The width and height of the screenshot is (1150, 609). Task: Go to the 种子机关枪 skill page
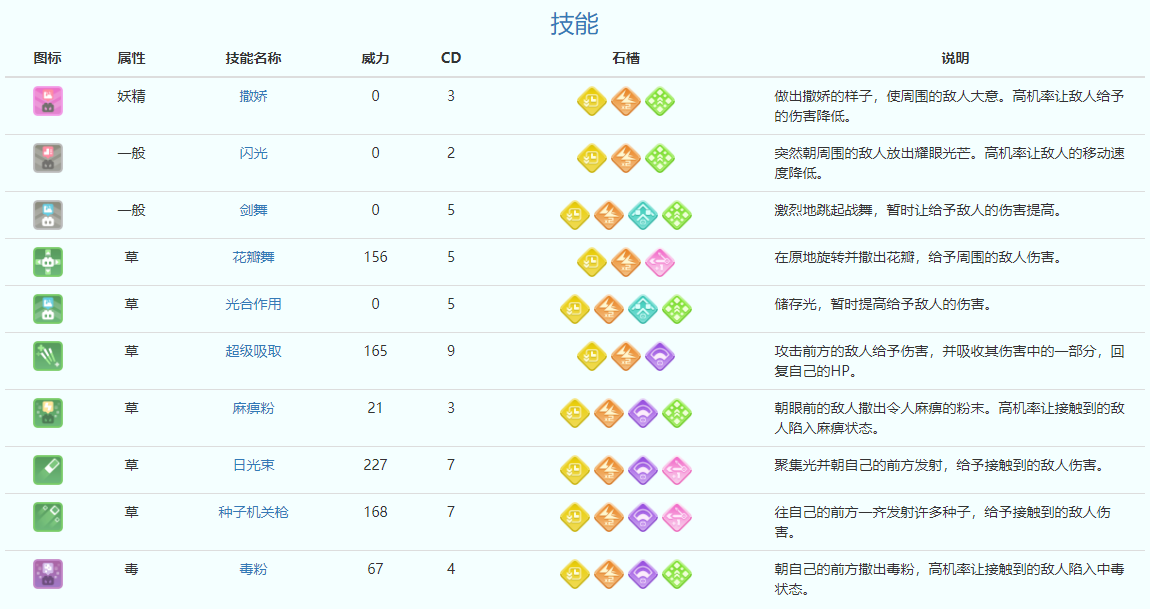point(253,512)
